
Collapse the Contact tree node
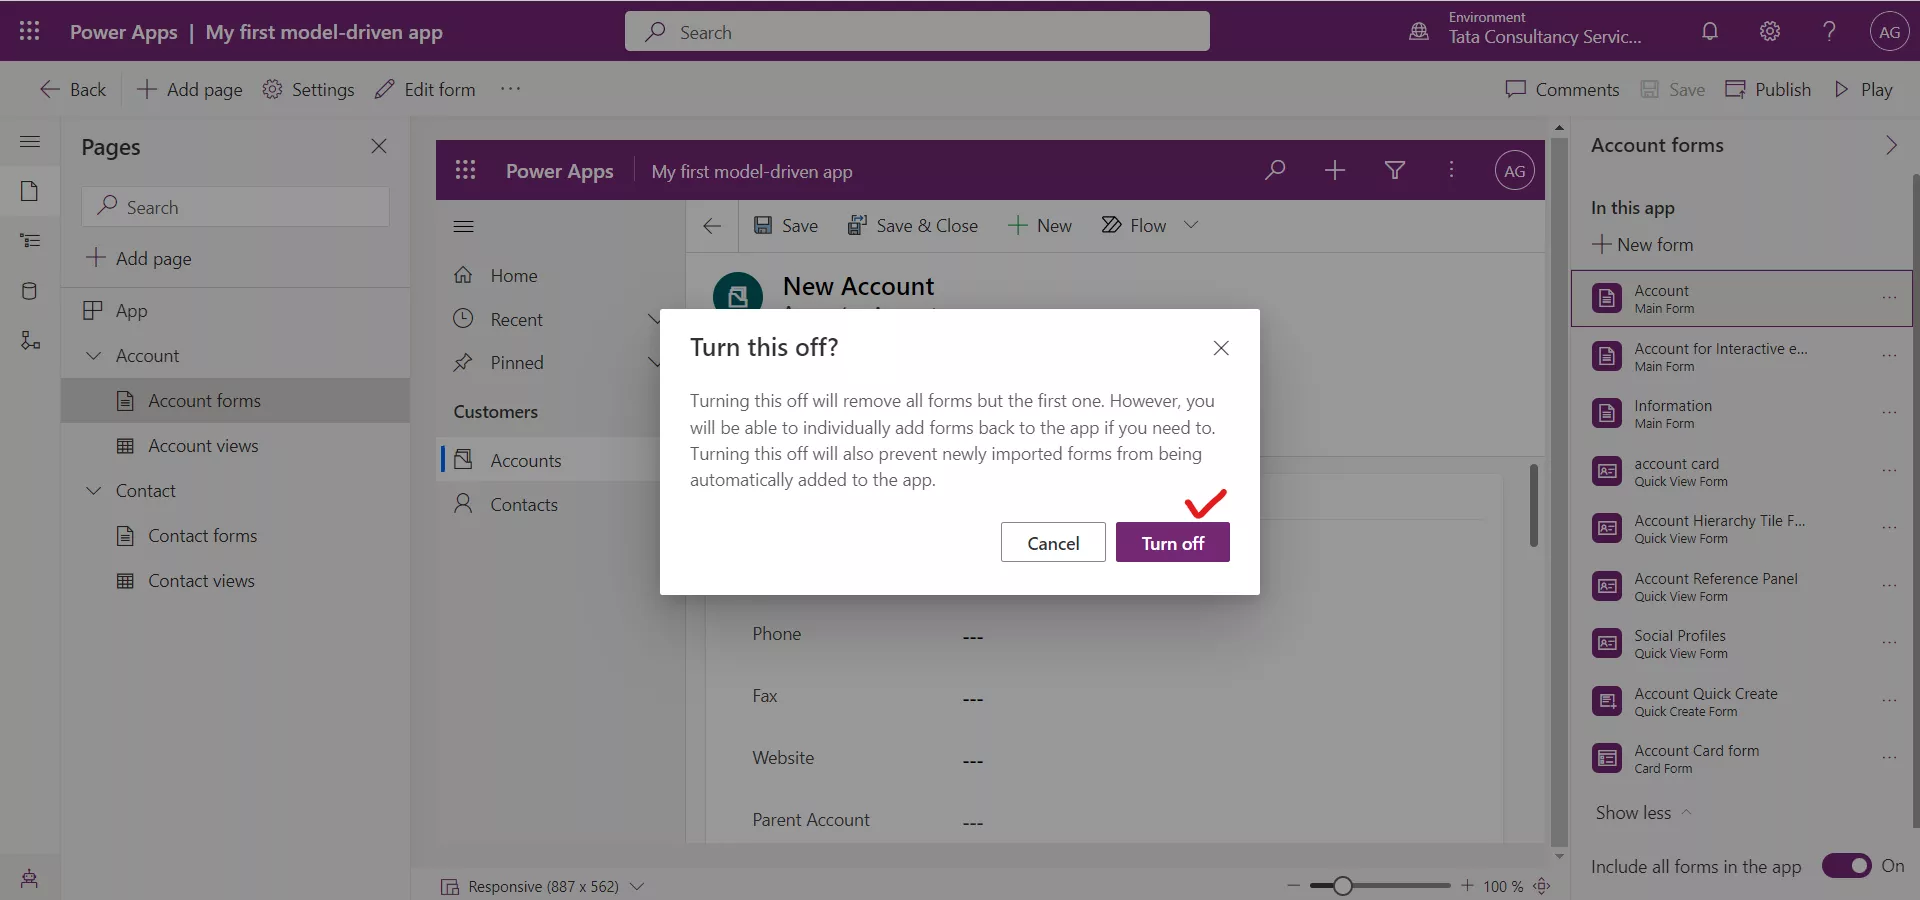pos(94,491)
